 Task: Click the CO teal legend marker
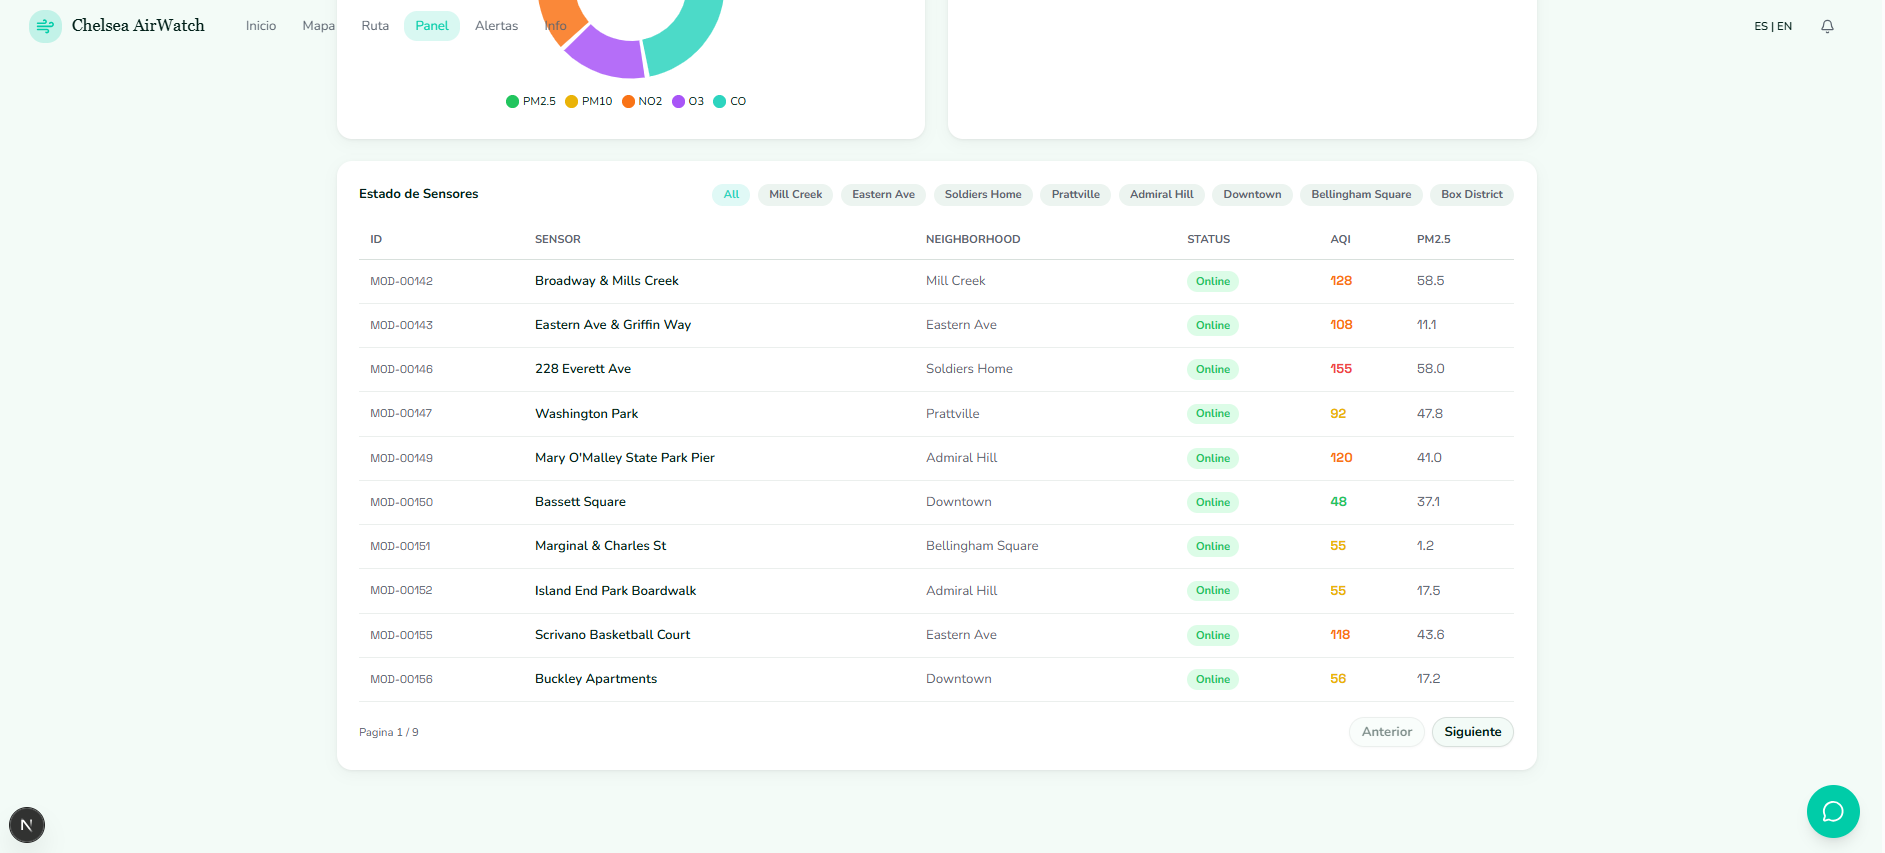719,101
